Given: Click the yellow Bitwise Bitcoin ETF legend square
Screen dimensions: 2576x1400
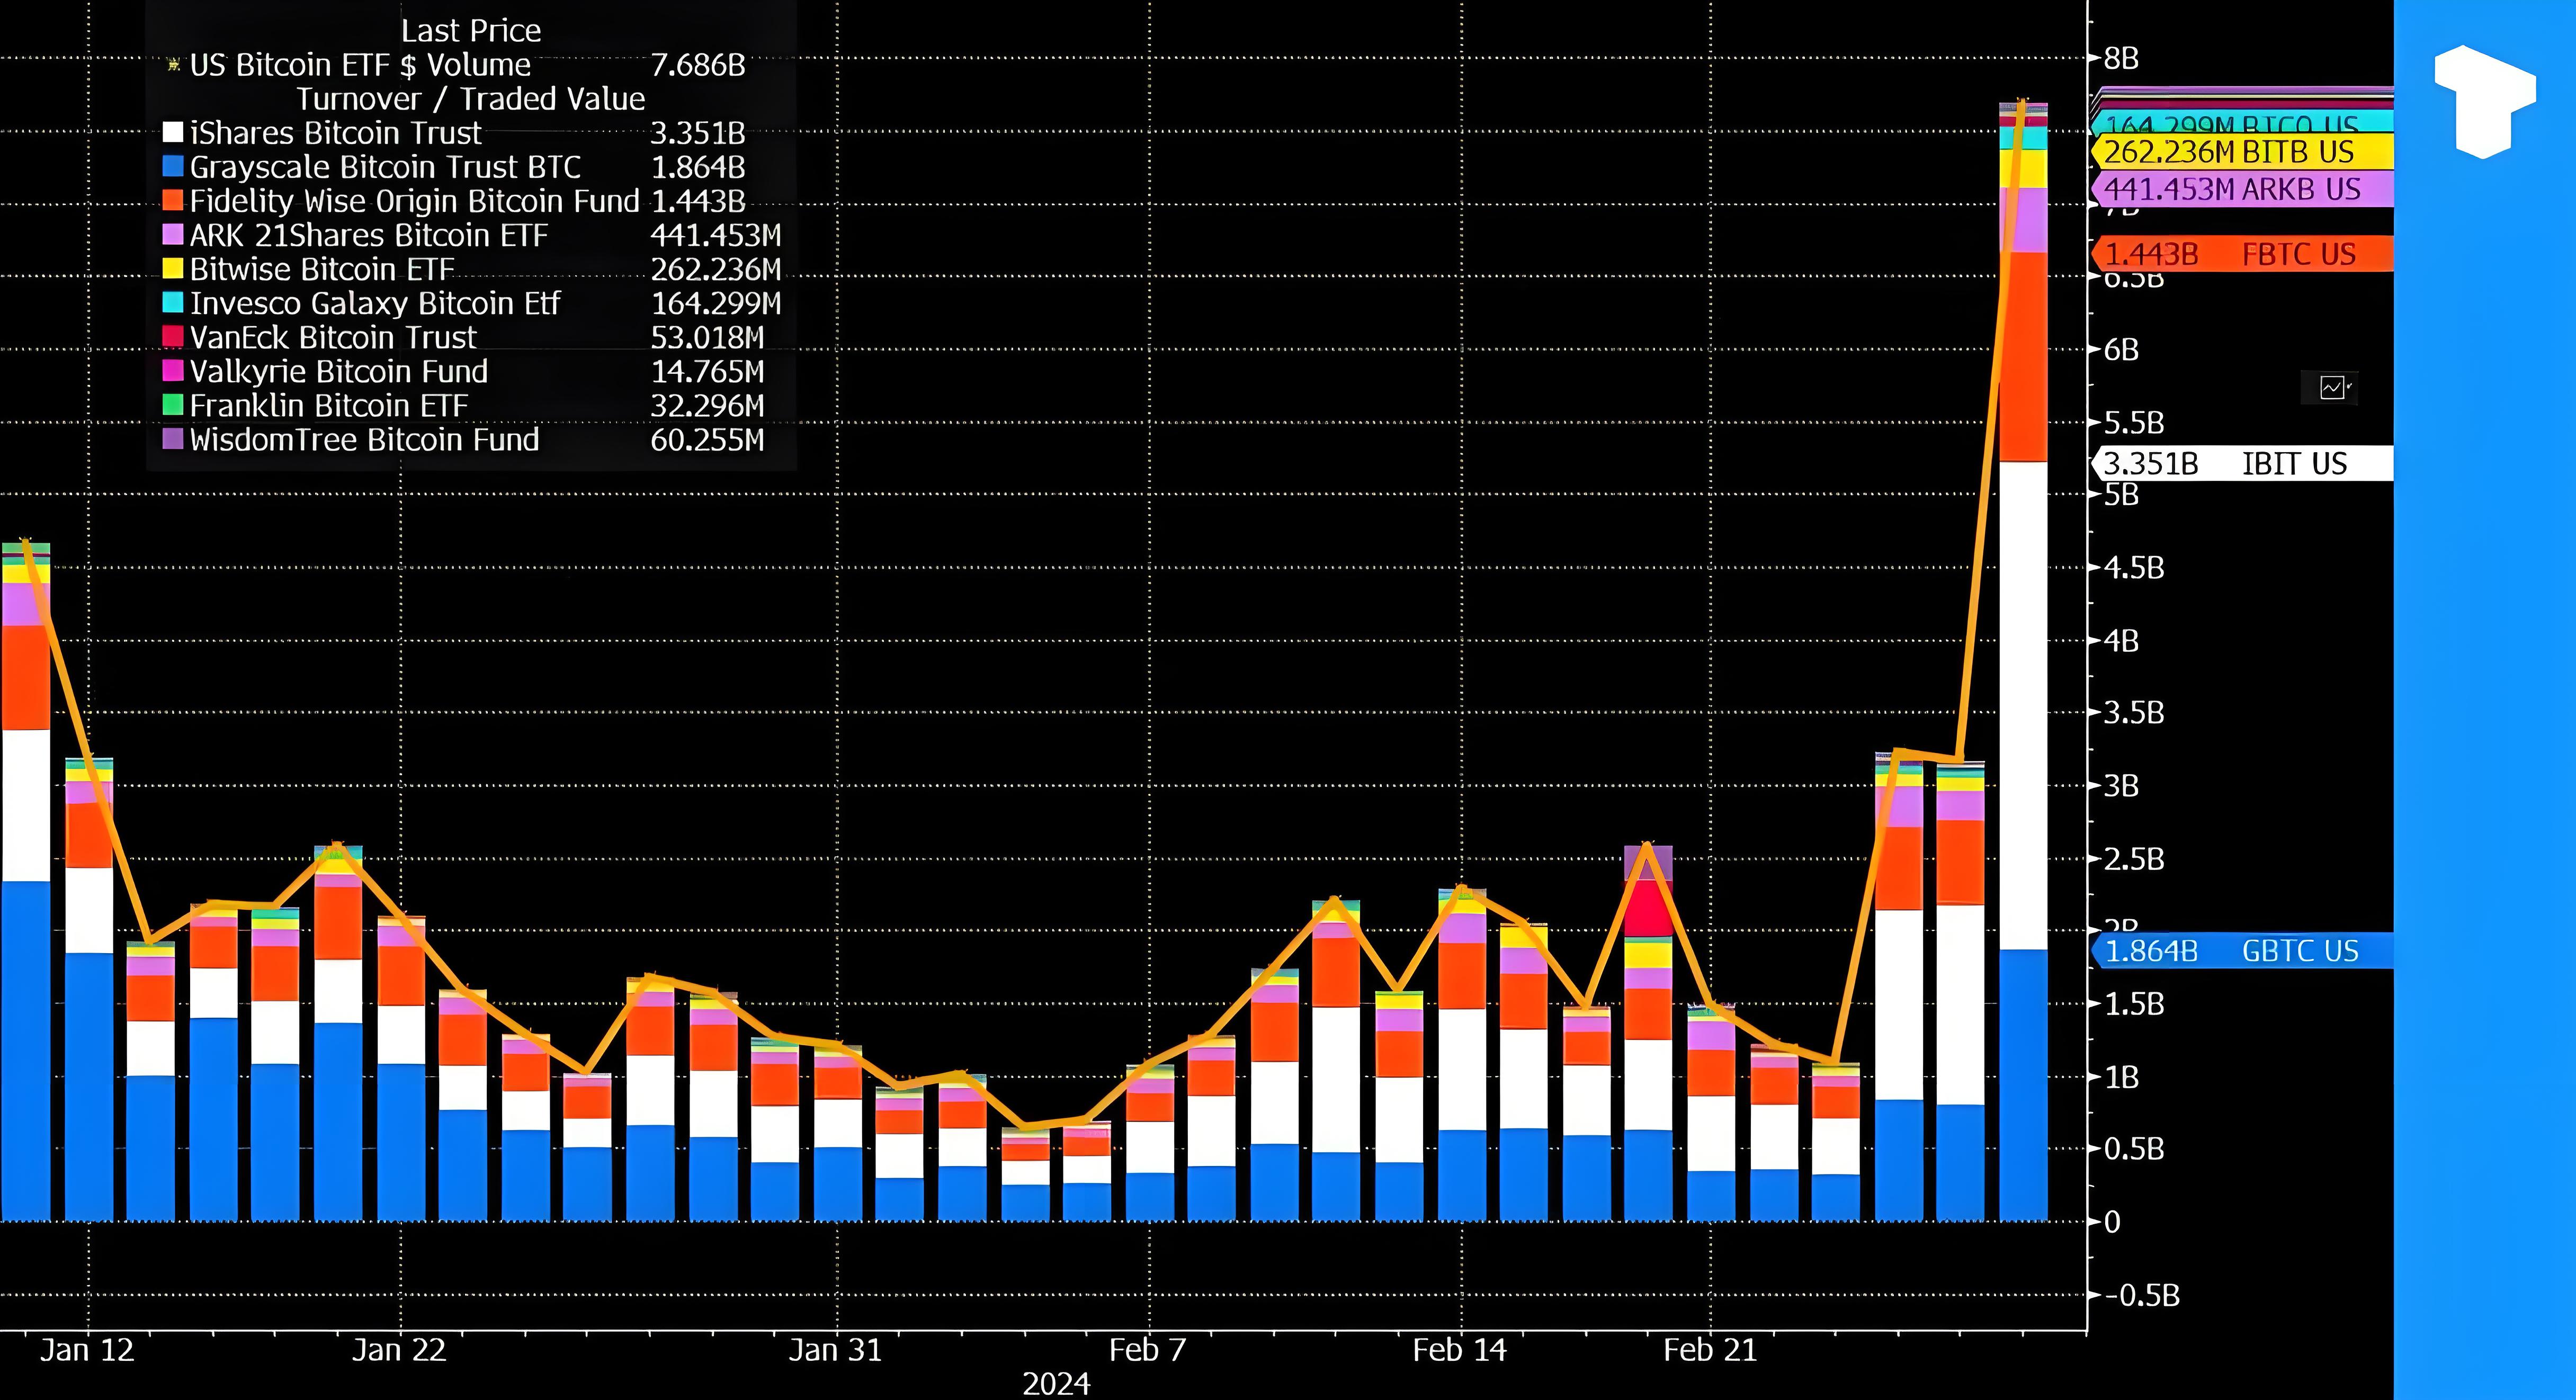Looking at the screenshot, I should [173, 268].
